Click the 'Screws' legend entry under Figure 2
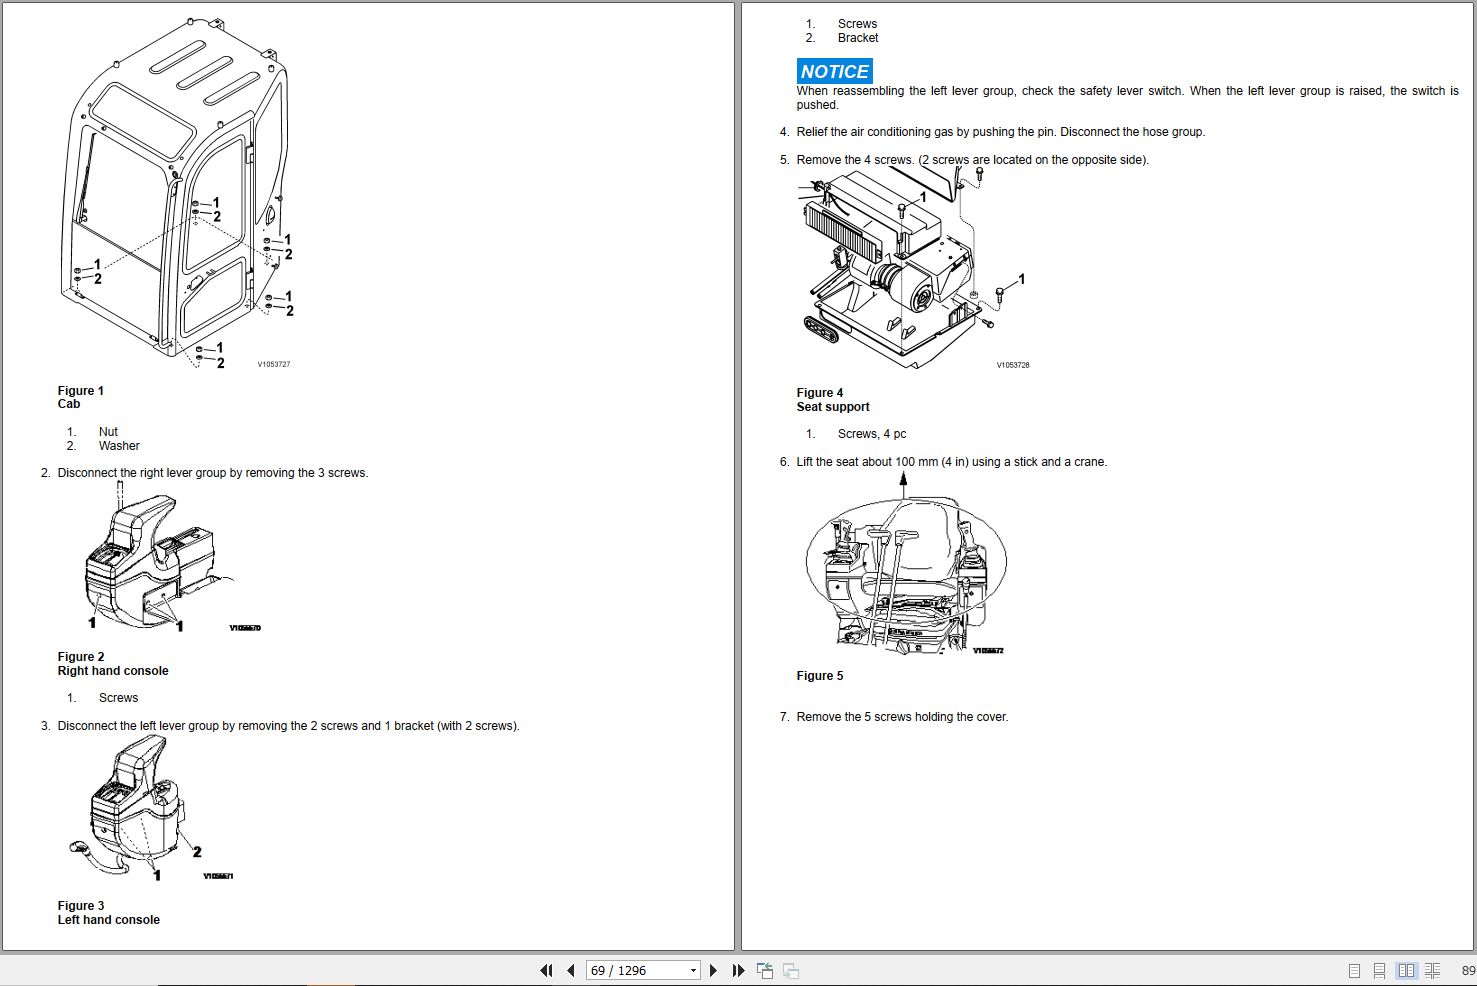 point(118,698)
